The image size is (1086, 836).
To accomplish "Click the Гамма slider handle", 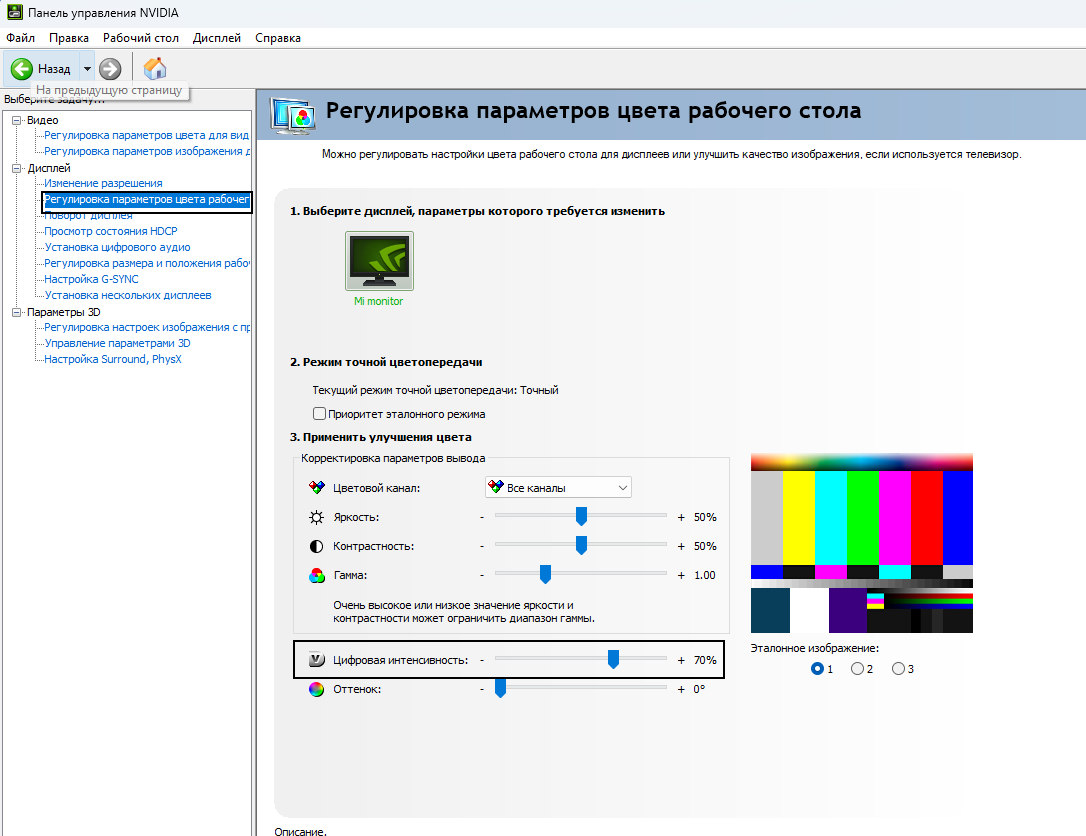I will coord(545,574).
